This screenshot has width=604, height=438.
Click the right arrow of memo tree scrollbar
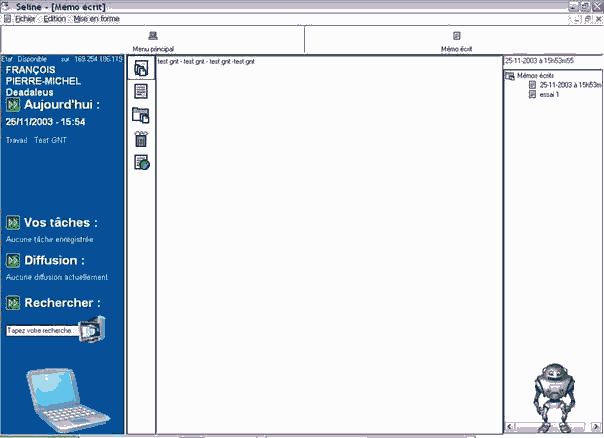pyautogui.click(x=596, y=426)
